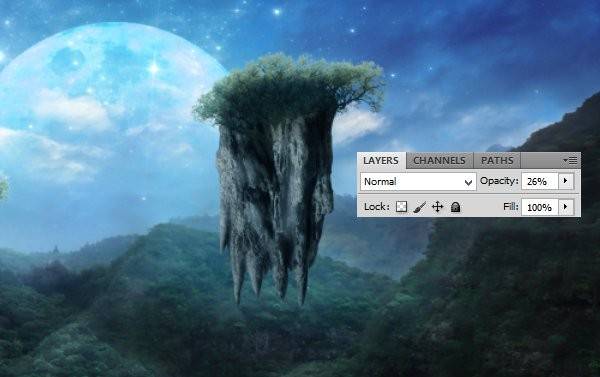Screen dimensions: 600x377
Task: Click the Lock label
Action: pyautogui.click(x=377, y=207)
